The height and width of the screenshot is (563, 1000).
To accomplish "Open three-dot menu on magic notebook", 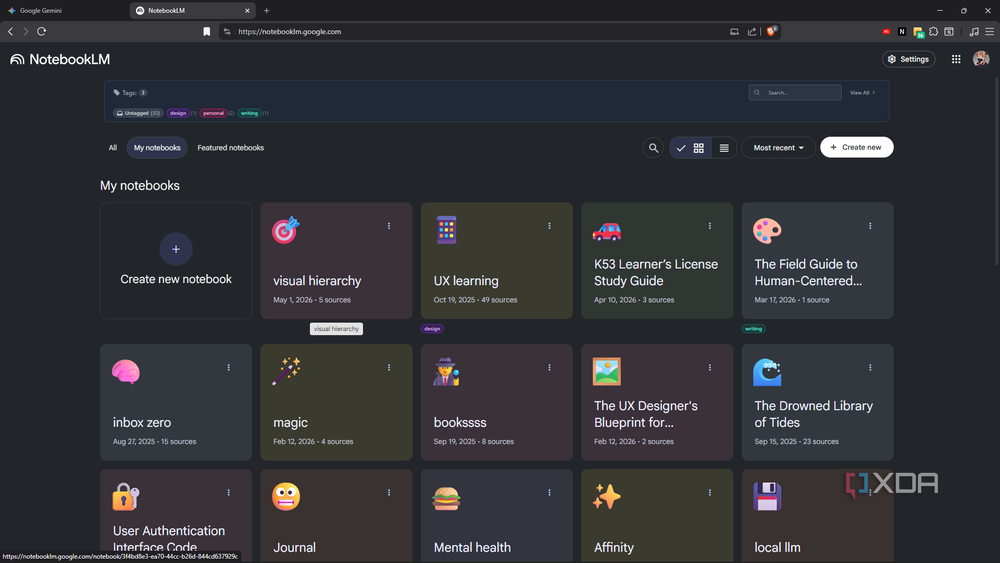I will [389, 367].
